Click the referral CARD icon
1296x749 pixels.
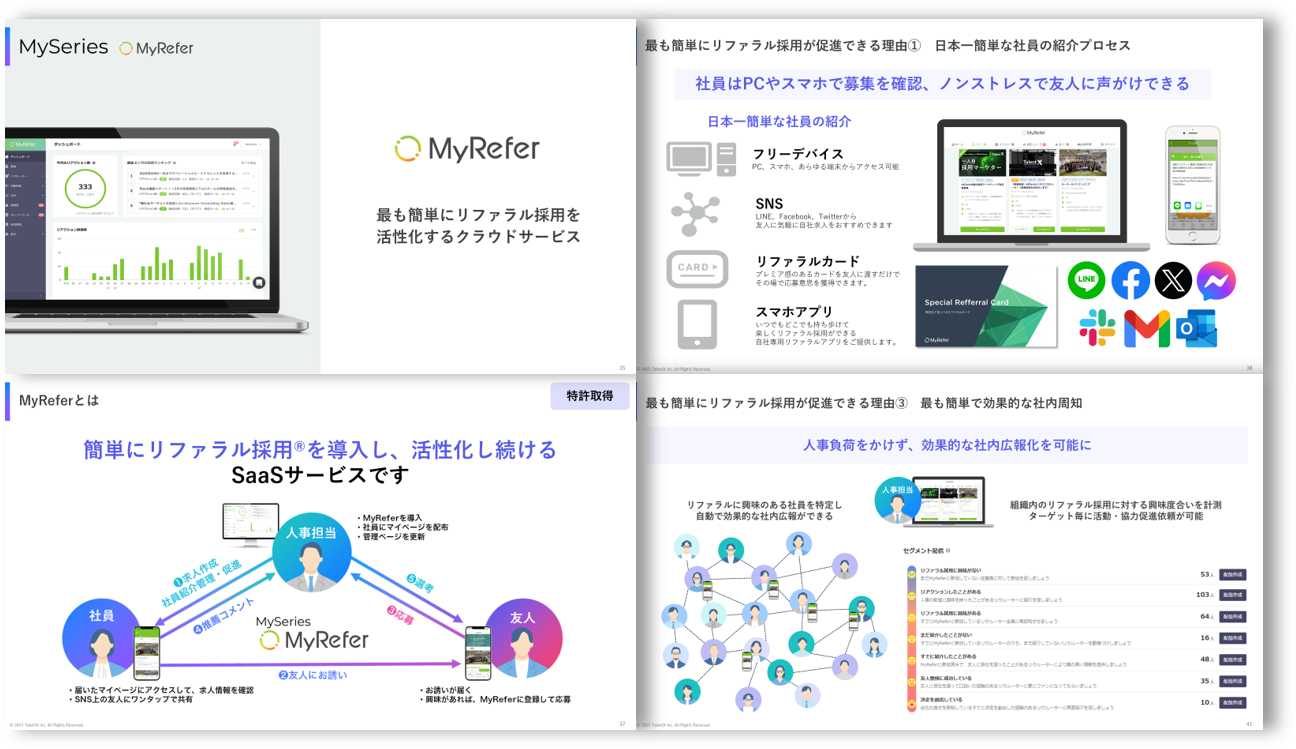point(697,268)
